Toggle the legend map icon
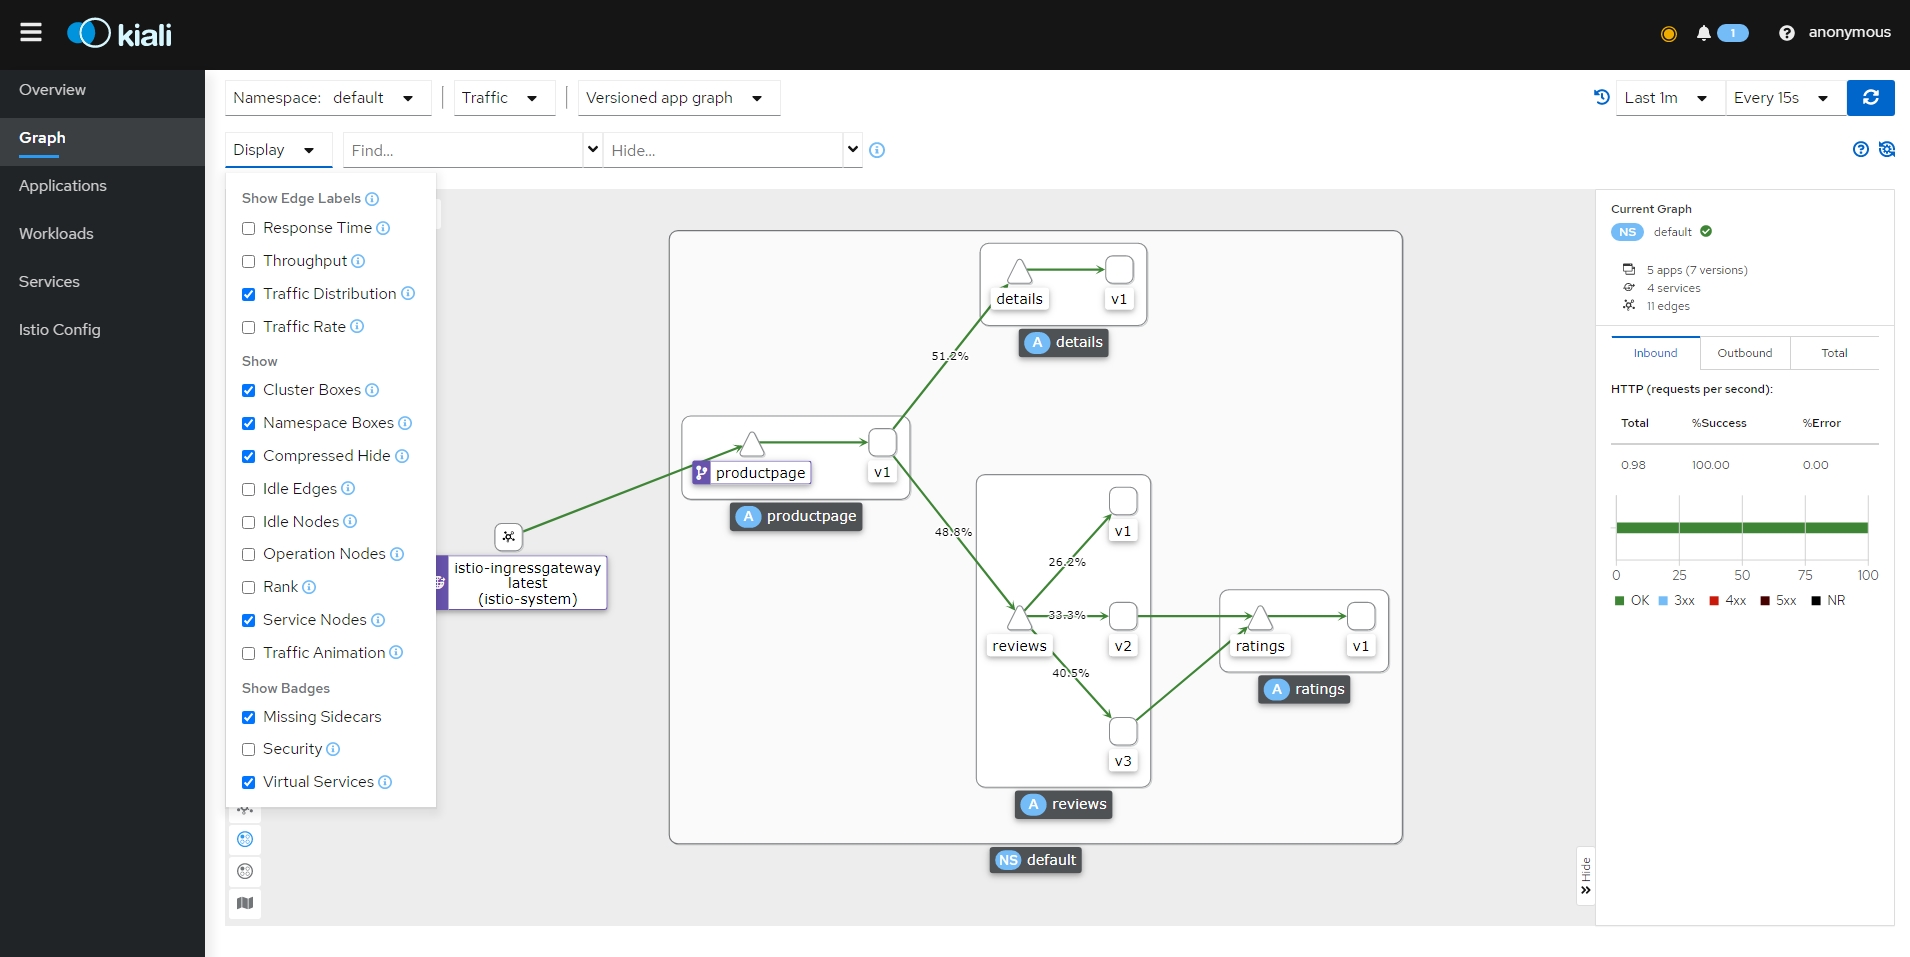 (x=245, y=903)
